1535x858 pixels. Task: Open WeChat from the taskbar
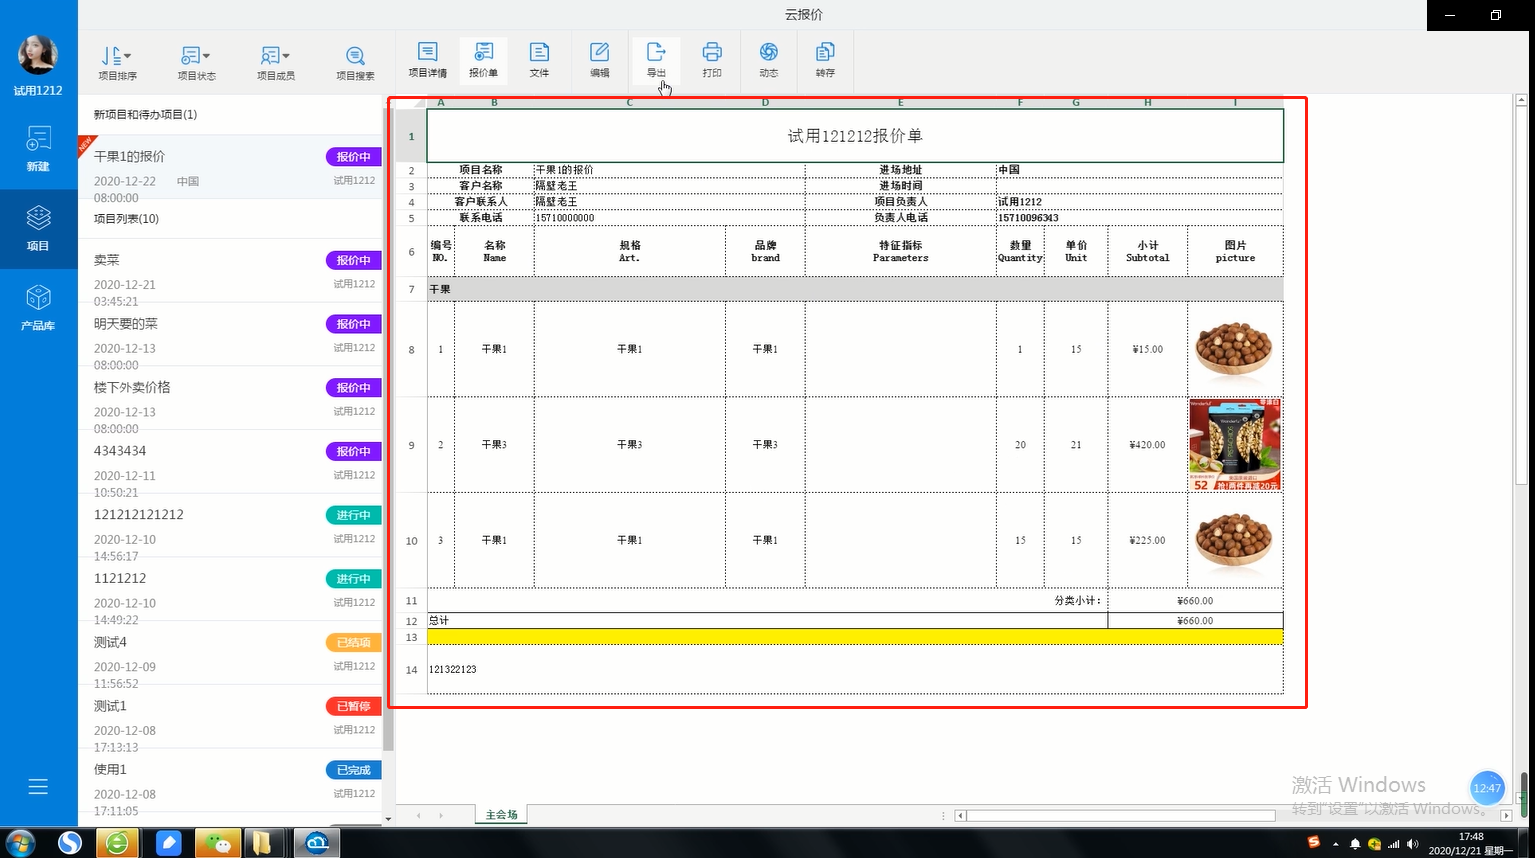(x=217, y=843)
